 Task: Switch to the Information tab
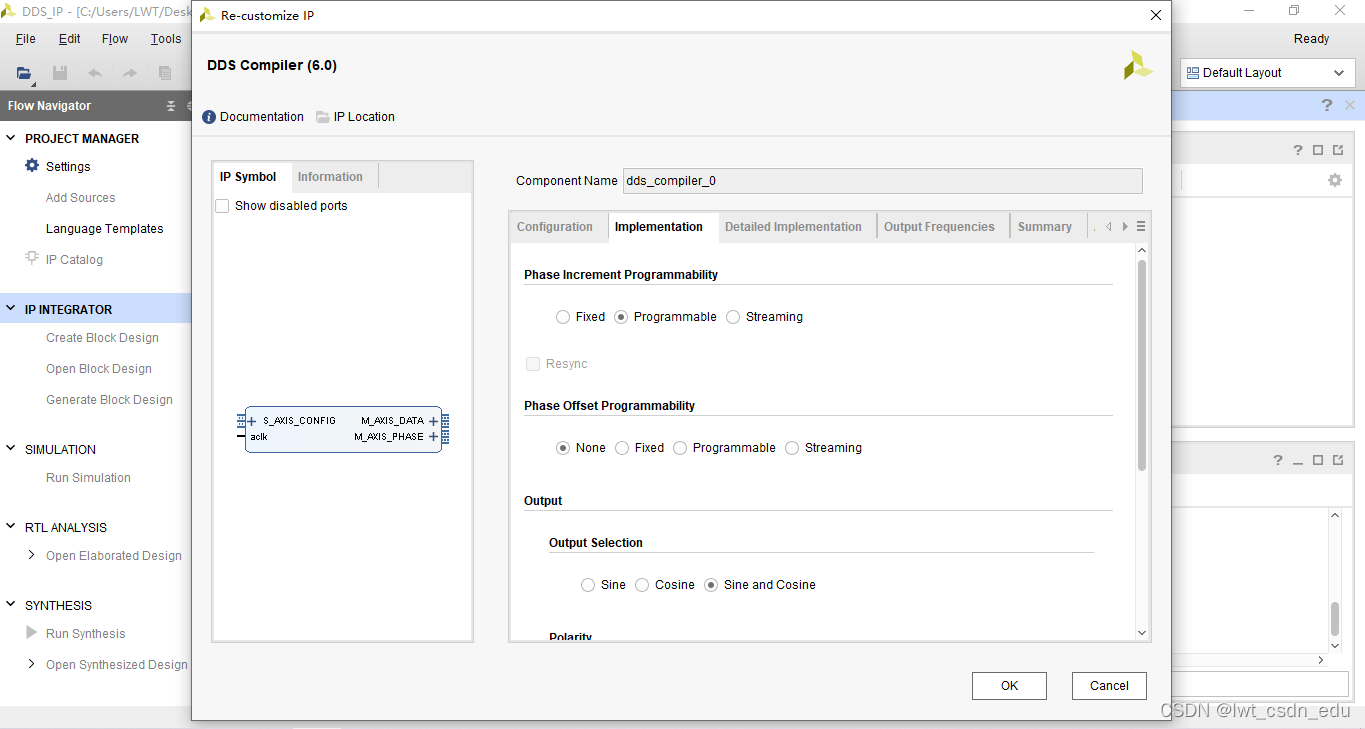tap(330, 177)
